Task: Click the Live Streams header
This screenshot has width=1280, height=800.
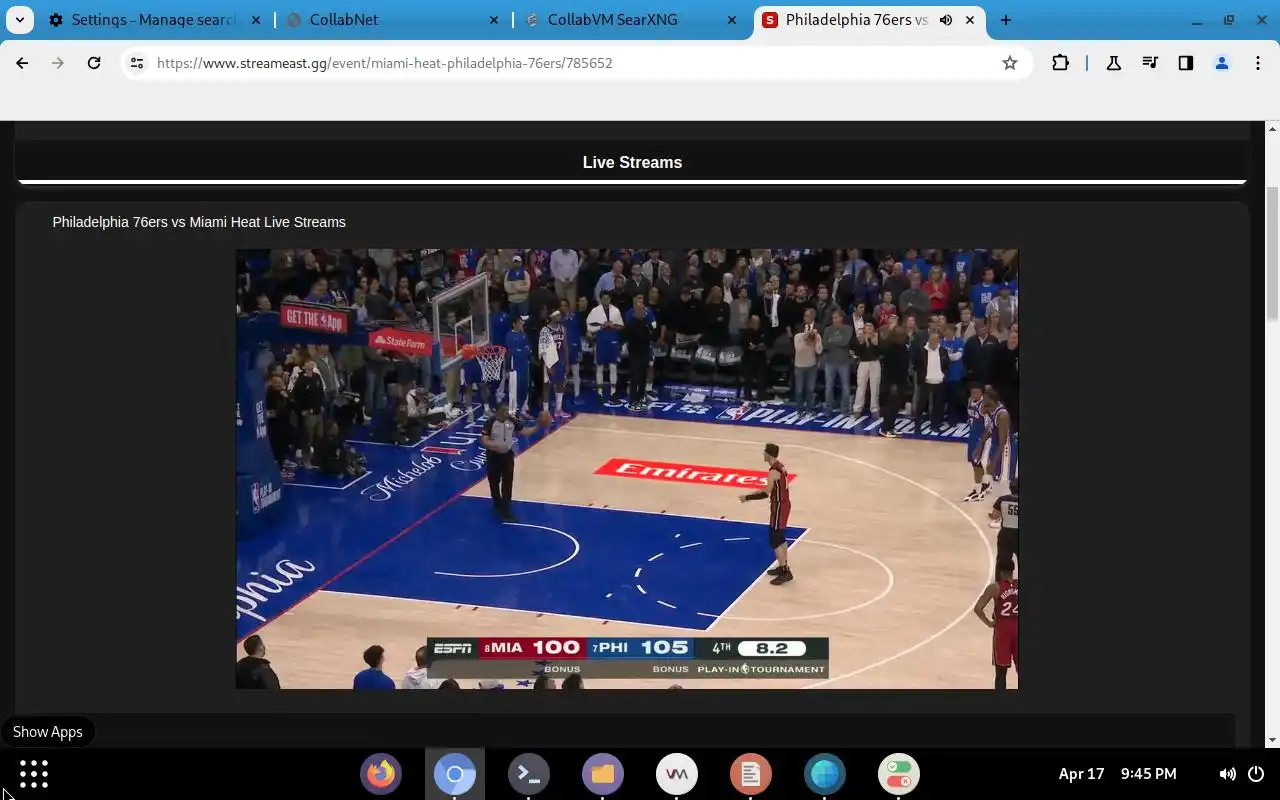Action: point(632,162)
